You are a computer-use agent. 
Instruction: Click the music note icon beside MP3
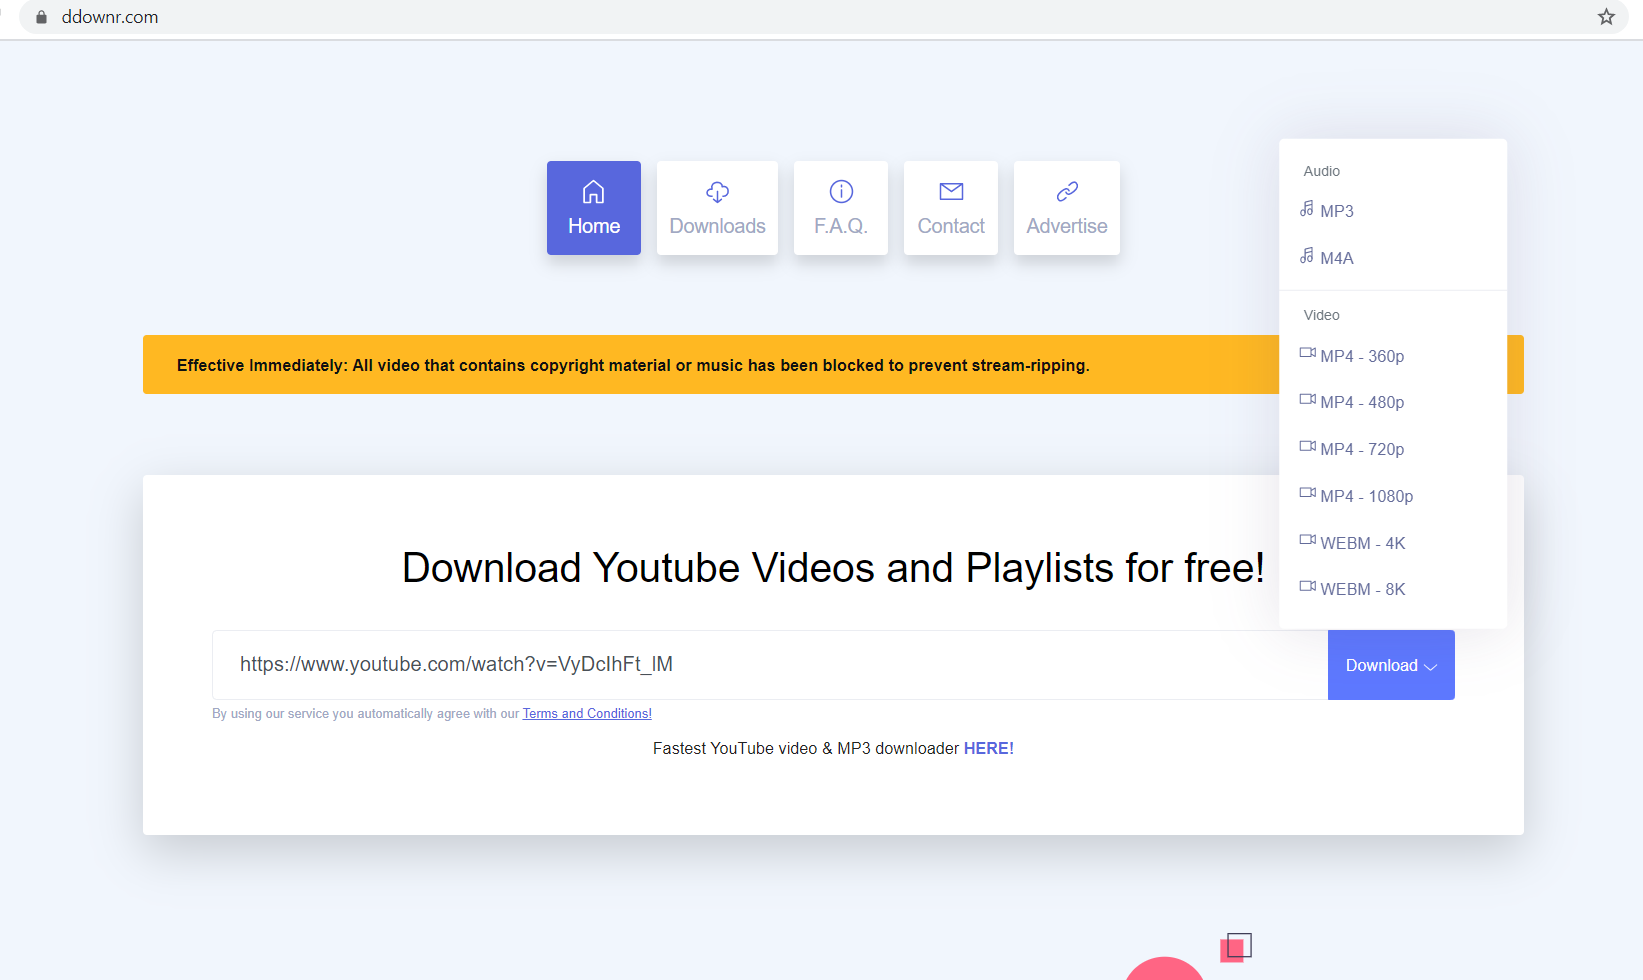click(x=1307, y=209)
